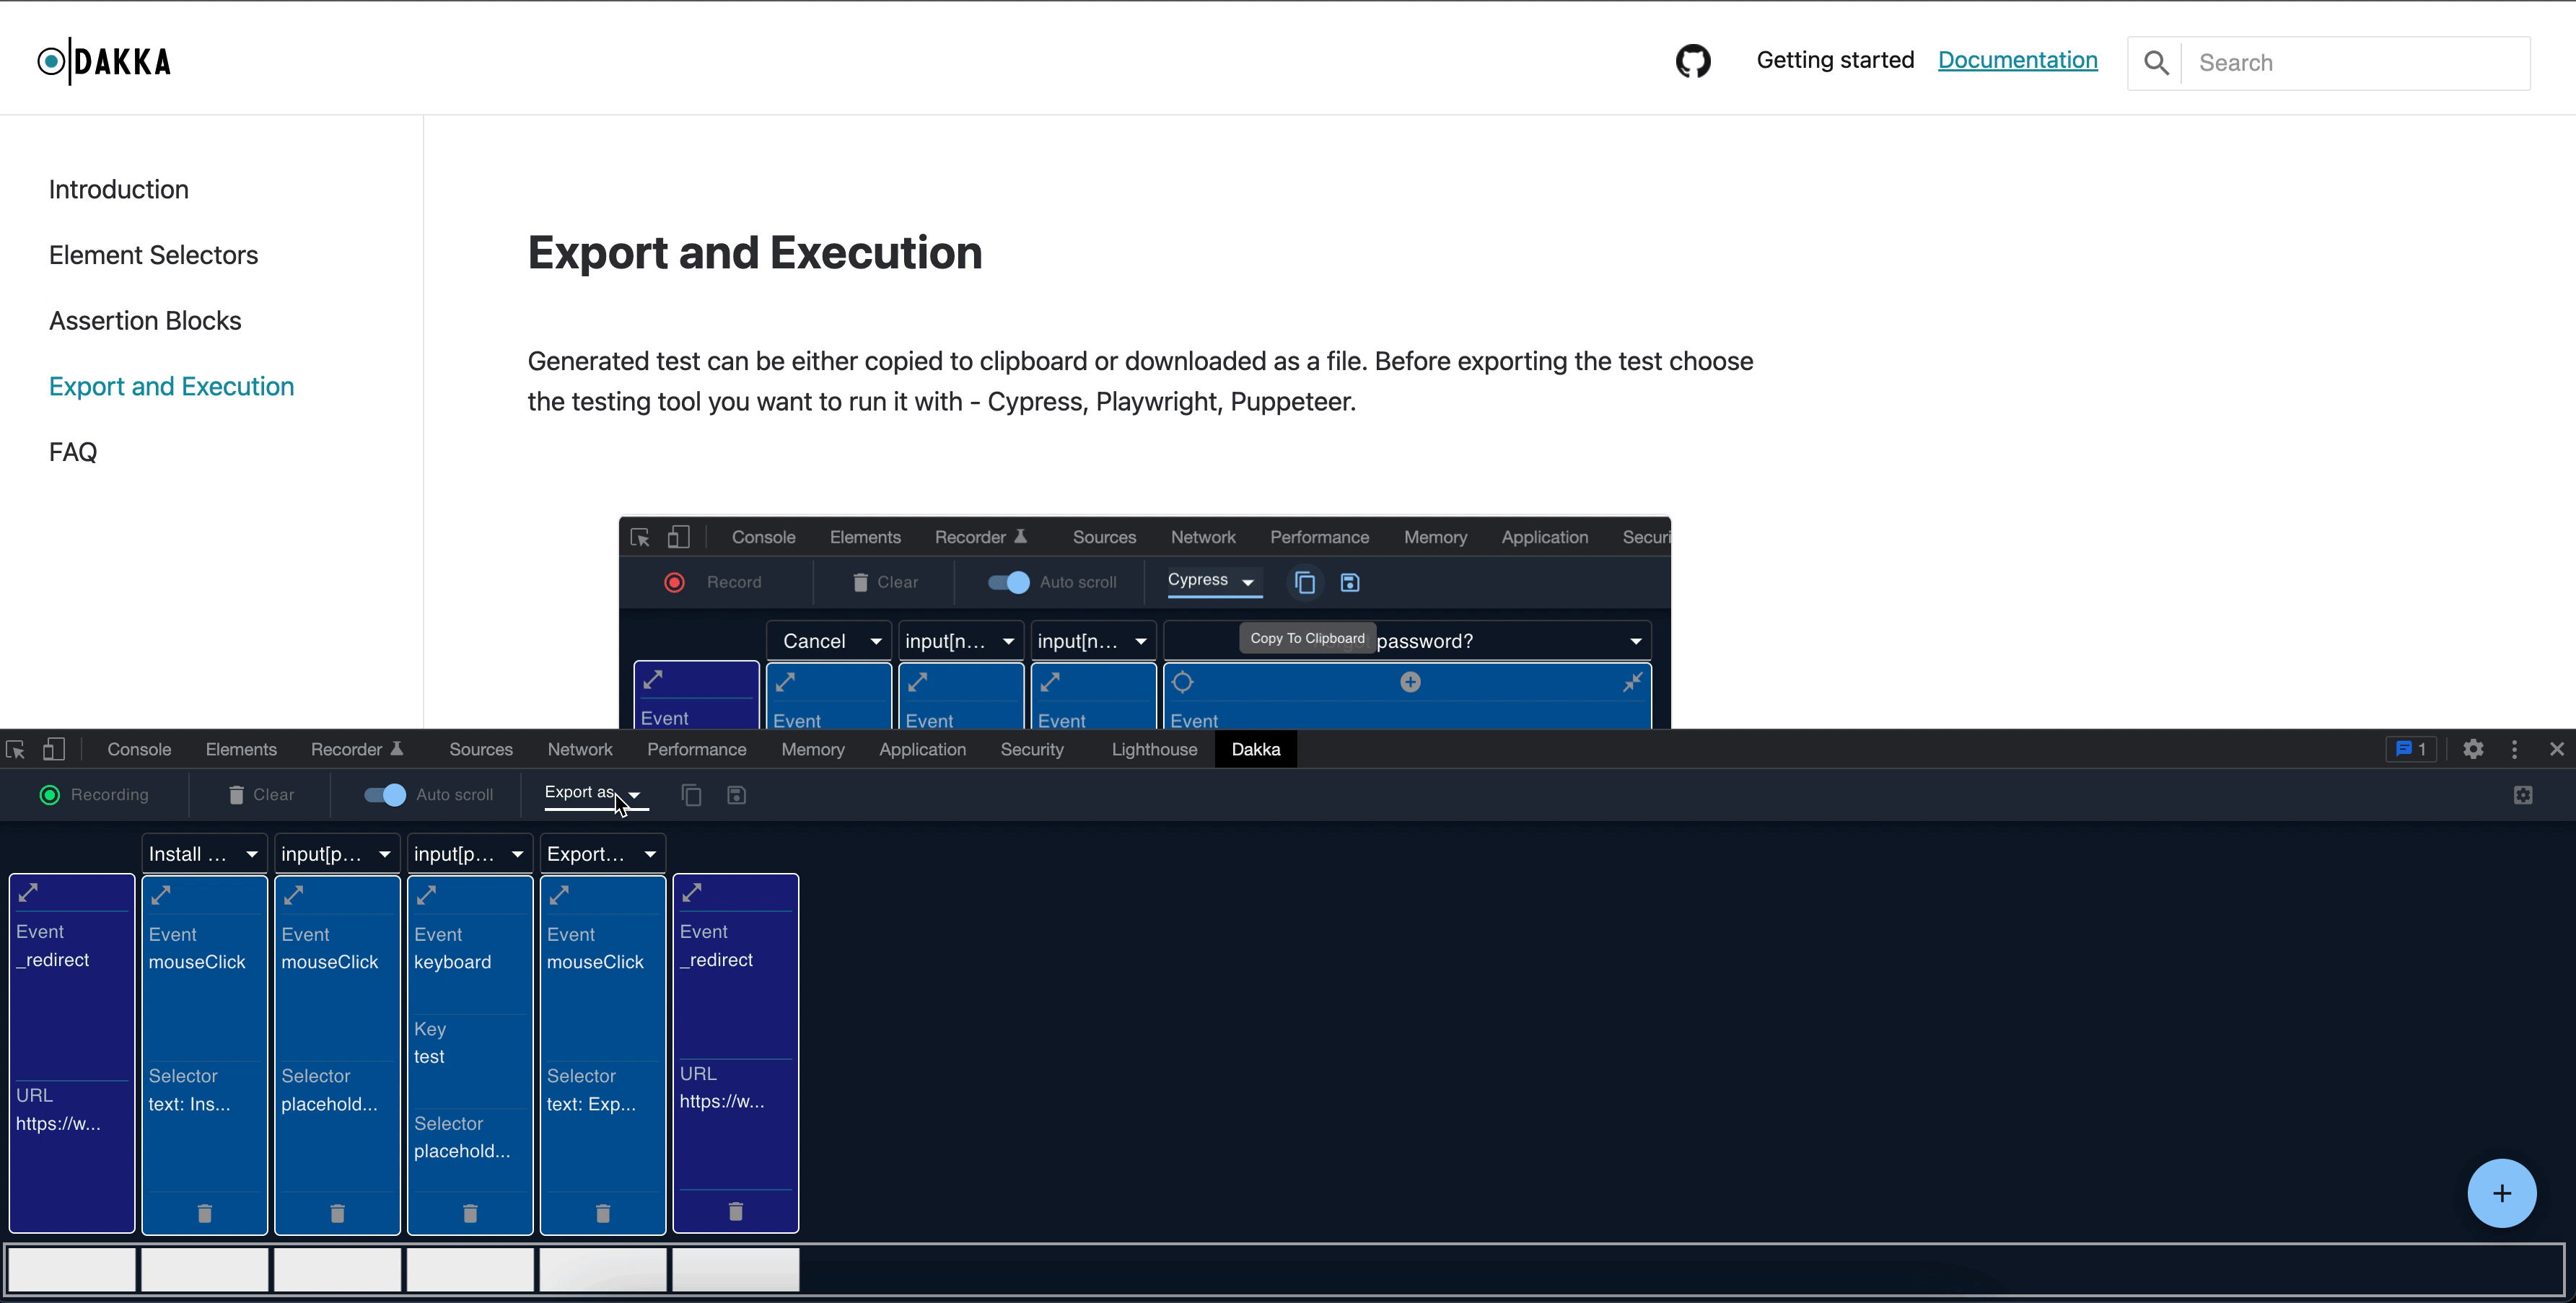Viewport: 2576px width, 1303px height.
Task: Switch to the Application tab in DevTools
Action: pyautogui.click(x=922, y=749)
